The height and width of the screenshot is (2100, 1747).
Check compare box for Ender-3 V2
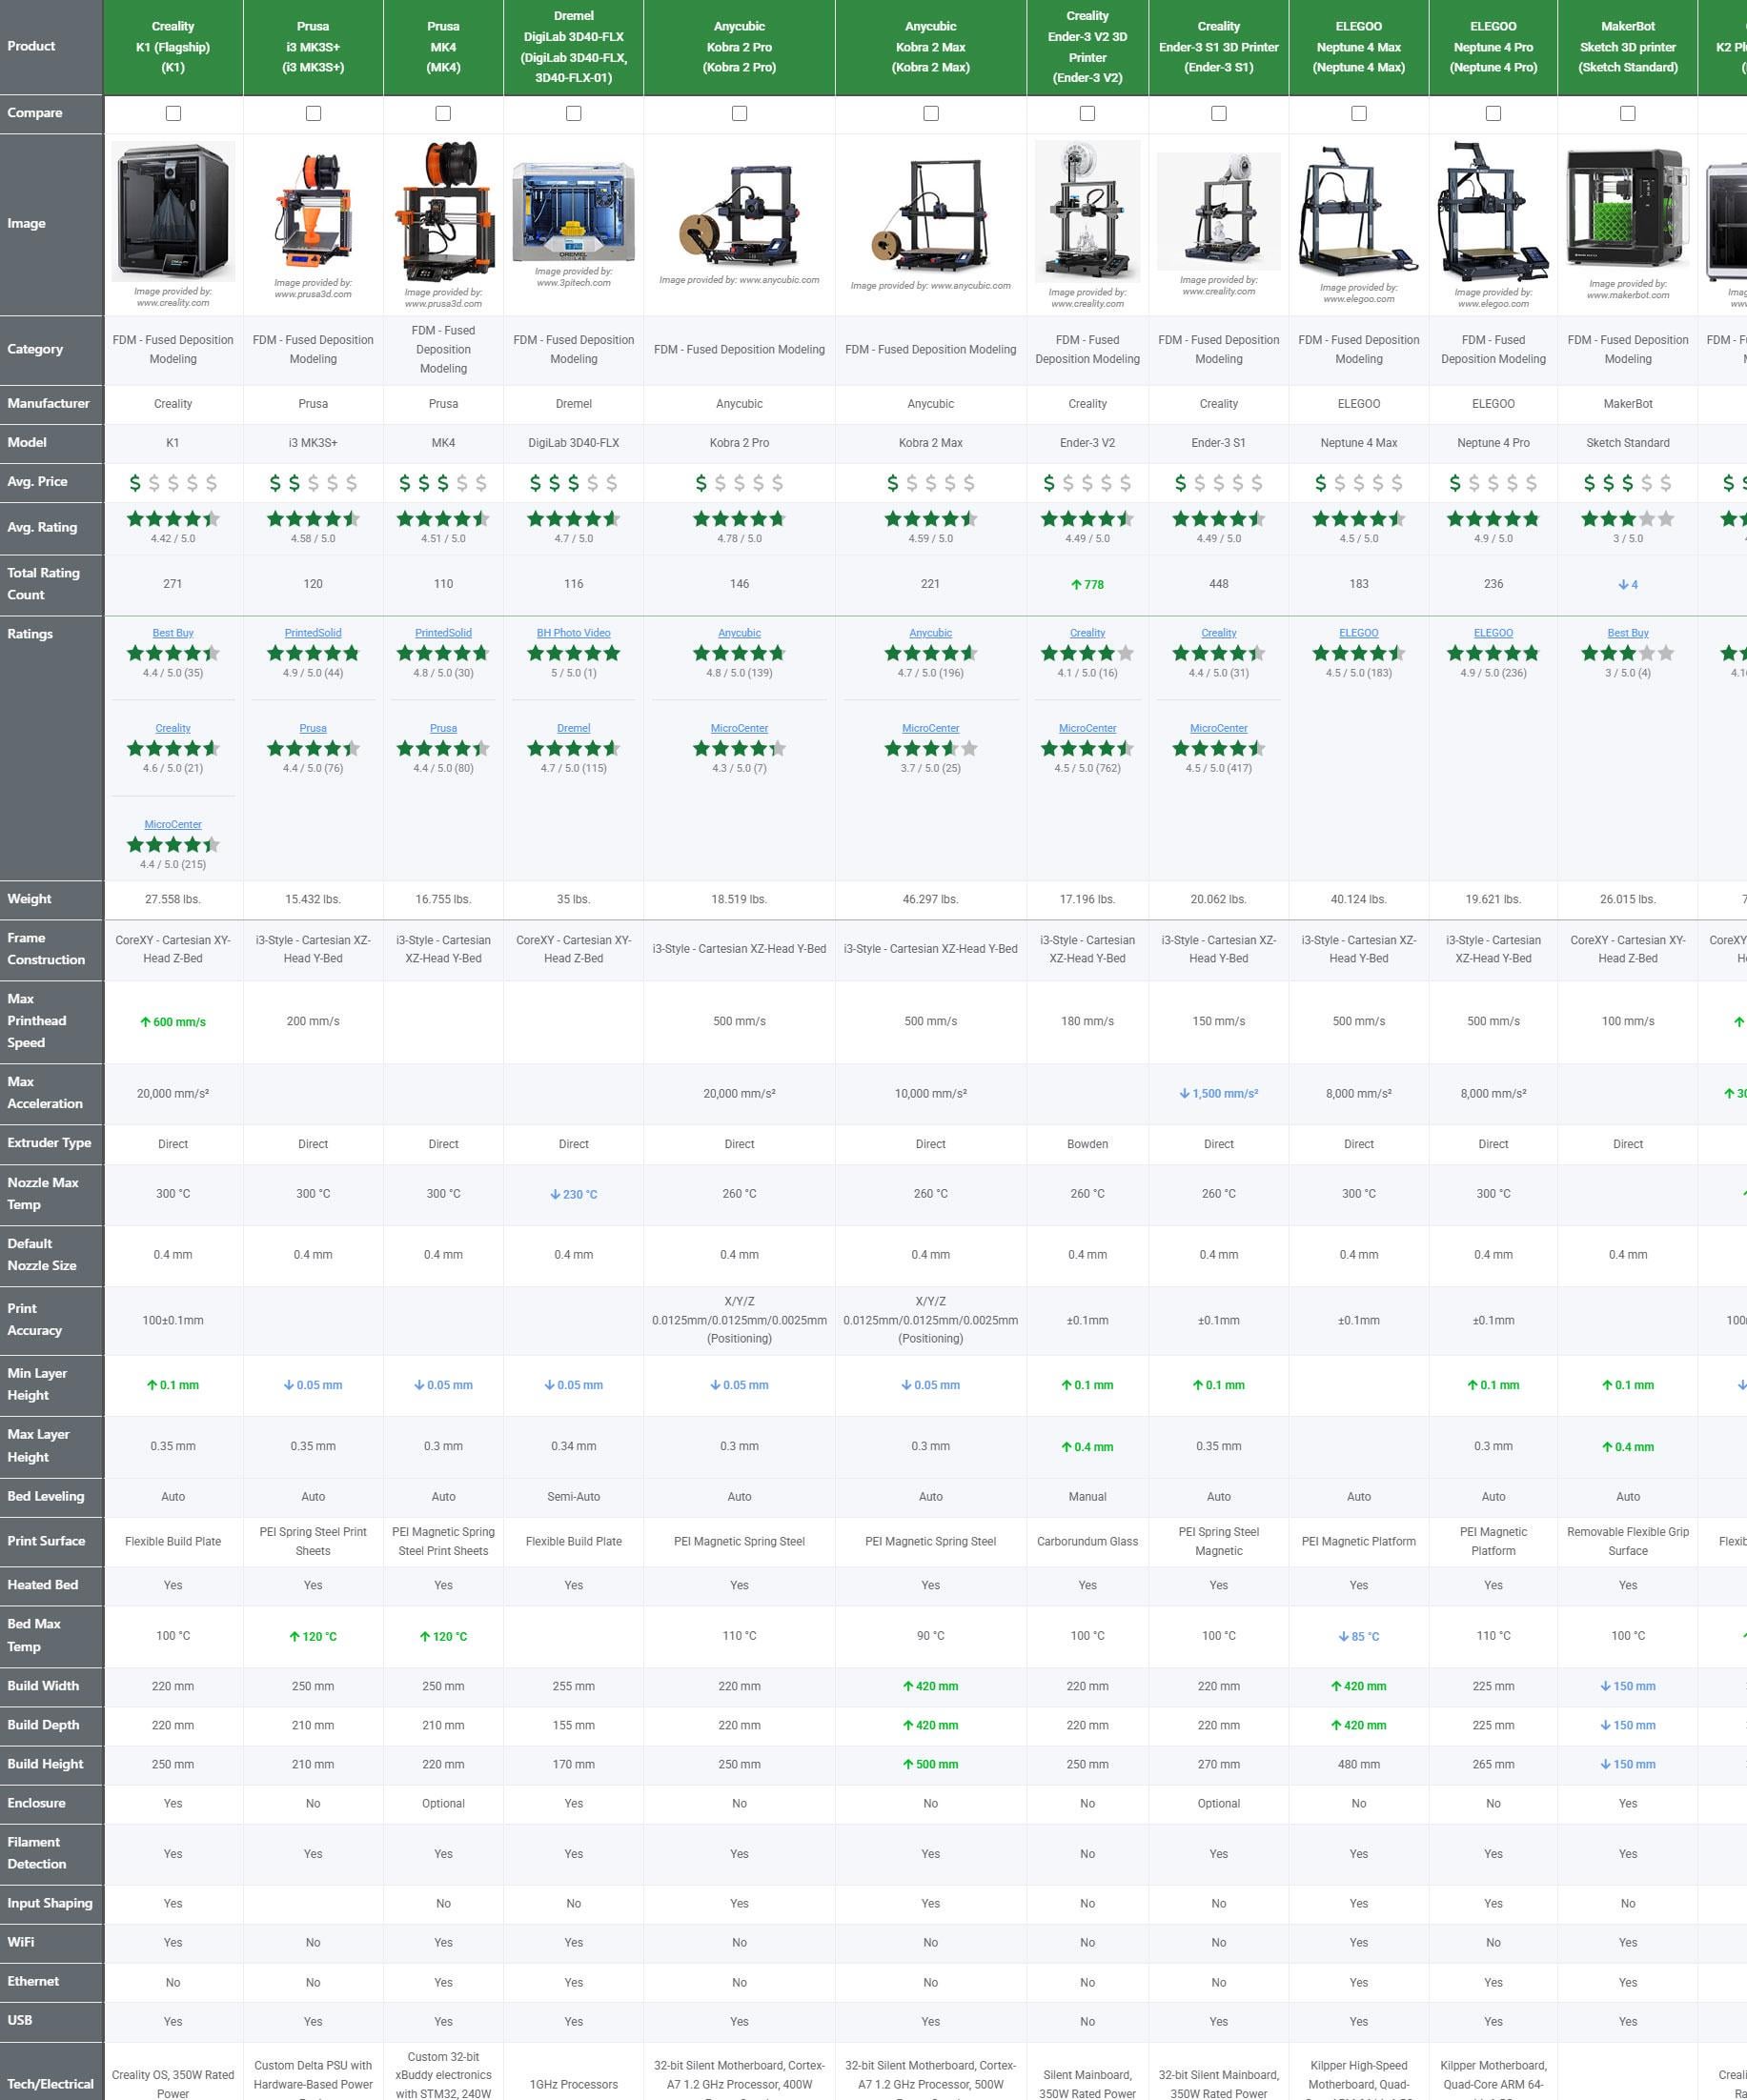(1087, 113)
